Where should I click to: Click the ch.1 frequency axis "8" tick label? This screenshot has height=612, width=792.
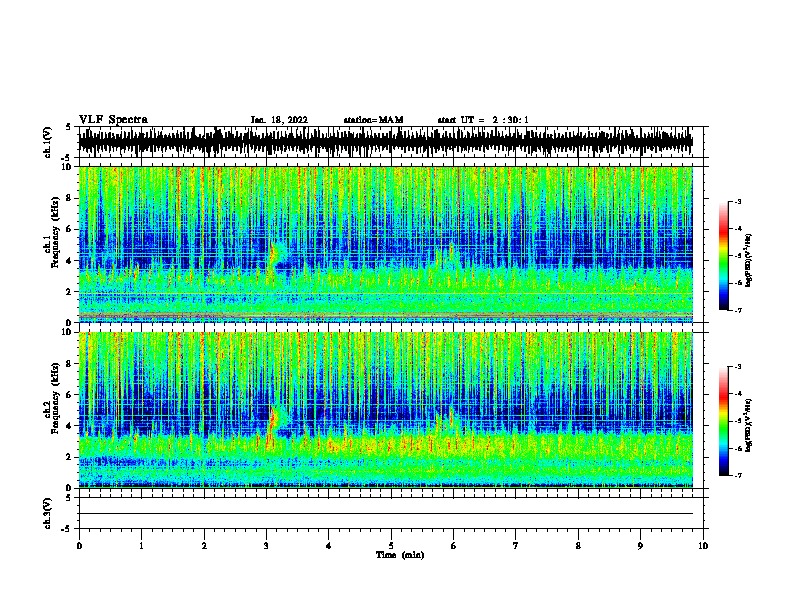[x=70, y=198]
